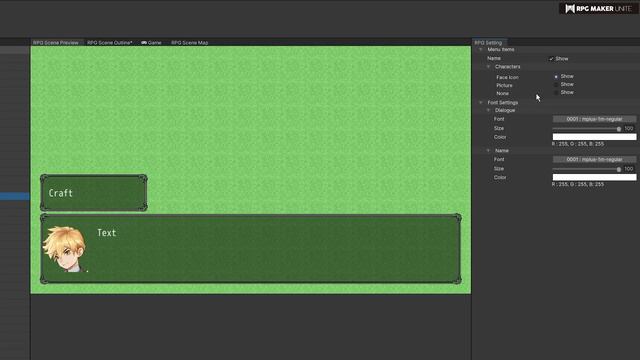Click the Dialogue RGB value text

[578, 144]
